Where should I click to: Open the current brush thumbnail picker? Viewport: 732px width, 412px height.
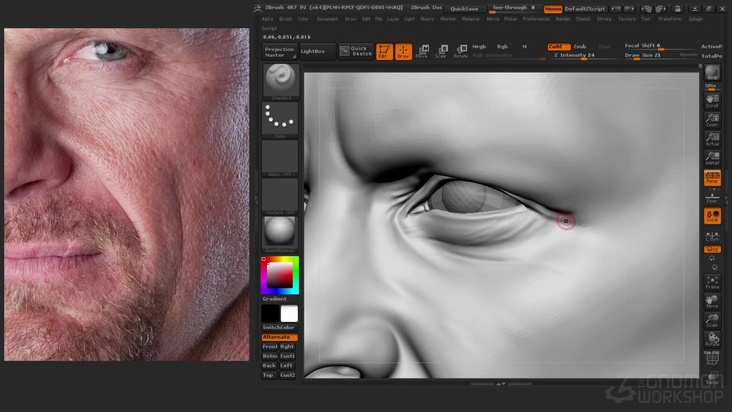click(x=280, y=80)
